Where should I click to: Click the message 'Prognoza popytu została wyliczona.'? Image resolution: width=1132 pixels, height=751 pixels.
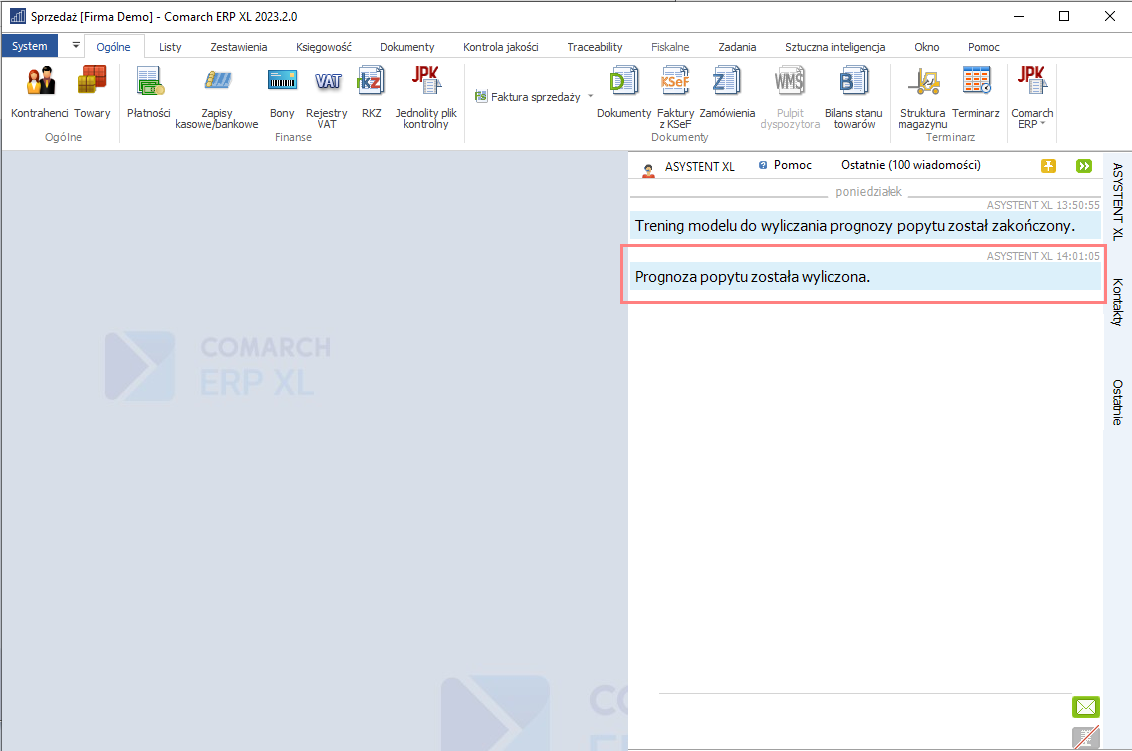point(865,277)
